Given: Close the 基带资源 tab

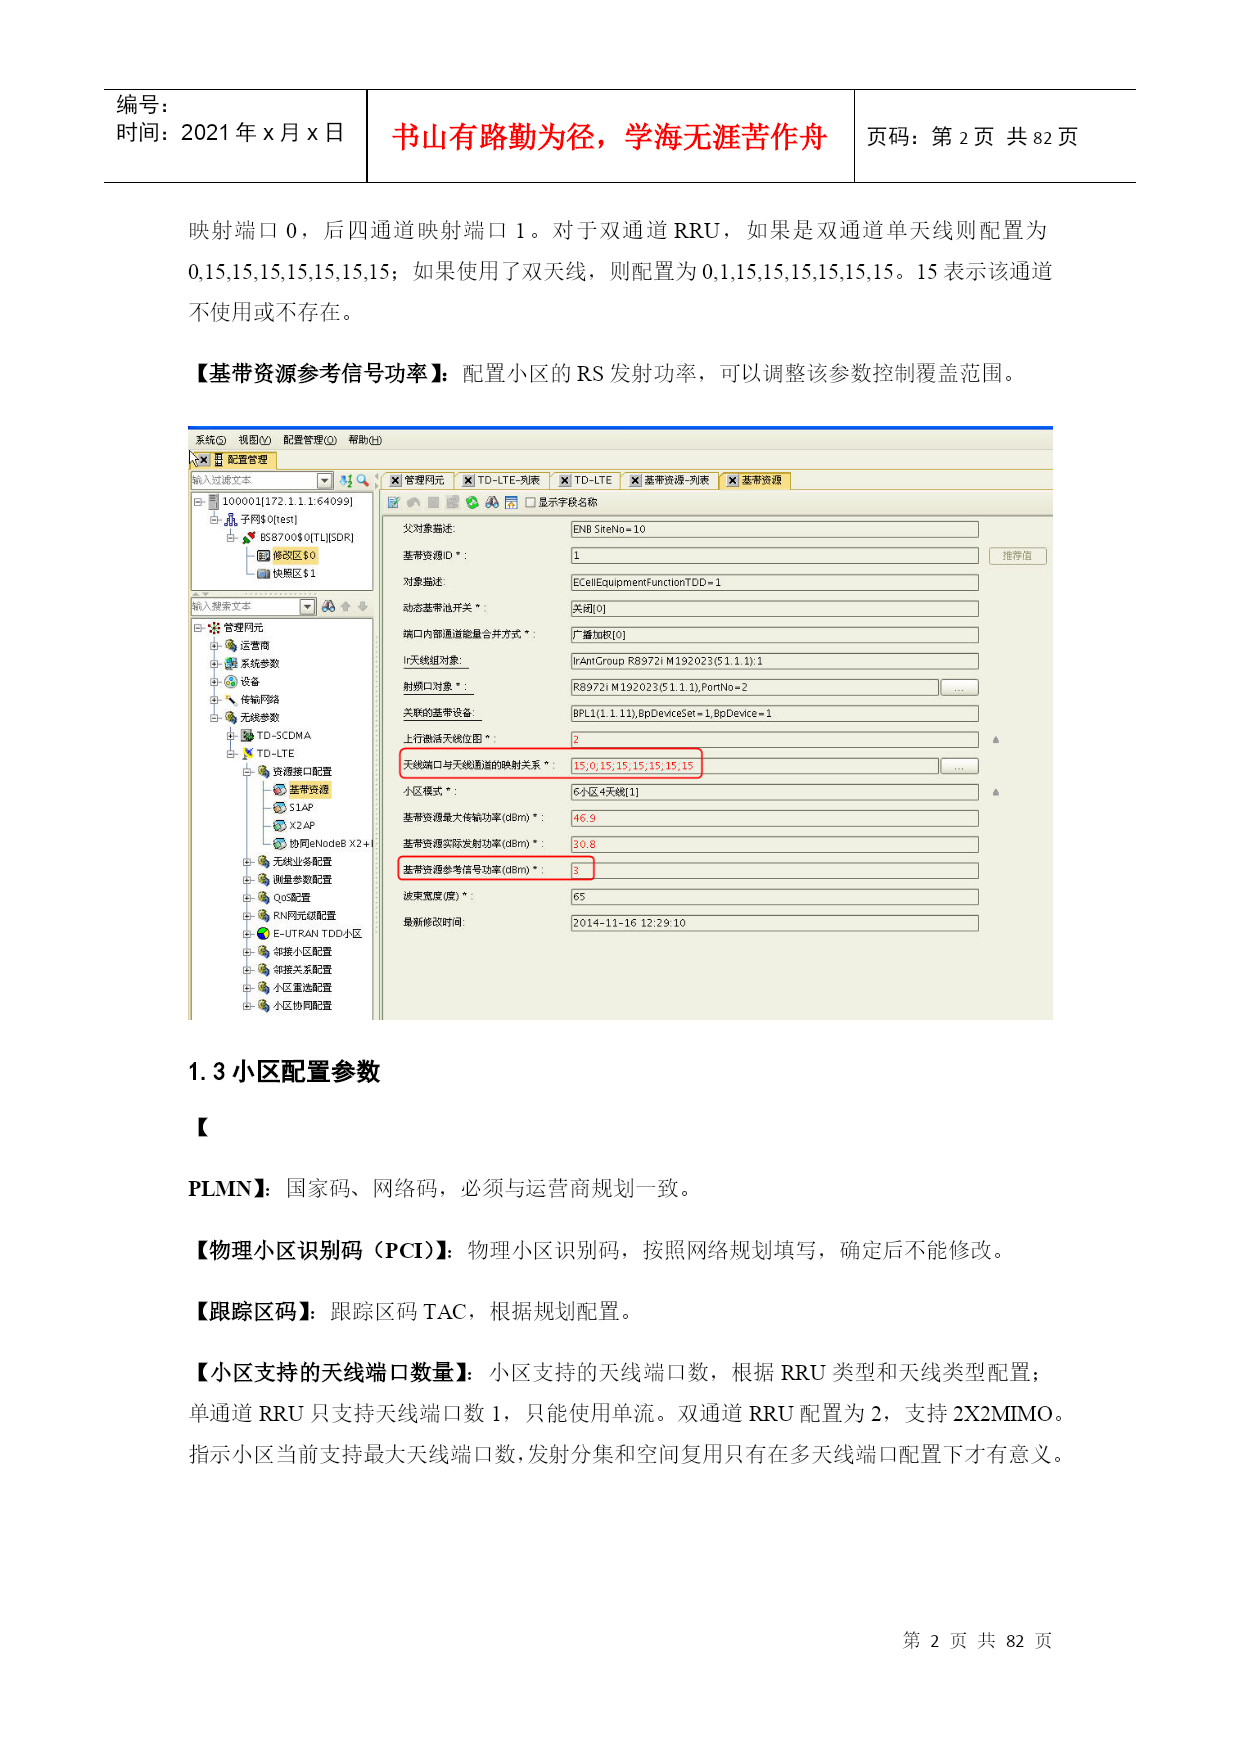Looking at the screenshot, I should click(732, 481).
